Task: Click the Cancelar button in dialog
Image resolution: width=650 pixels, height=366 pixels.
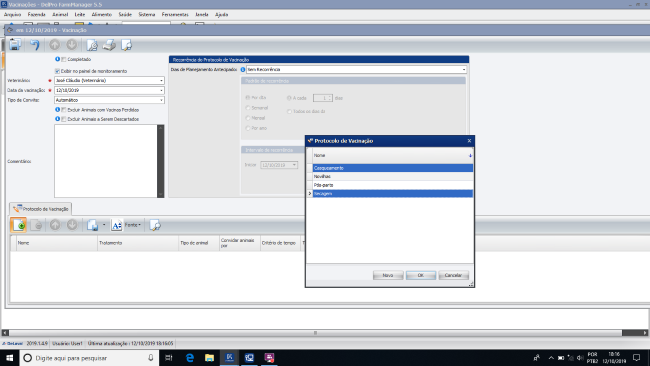Action: [453, 275]
